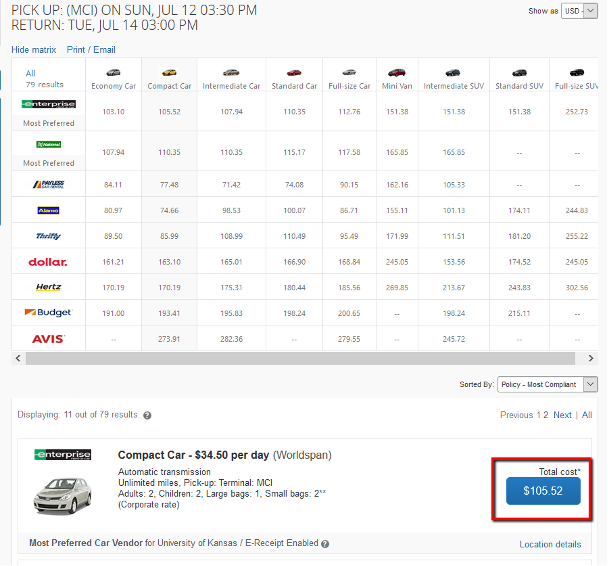This screenshot has height=566, width=608.
Task: Click the Hide matrix link
Action: coord(34,50)
